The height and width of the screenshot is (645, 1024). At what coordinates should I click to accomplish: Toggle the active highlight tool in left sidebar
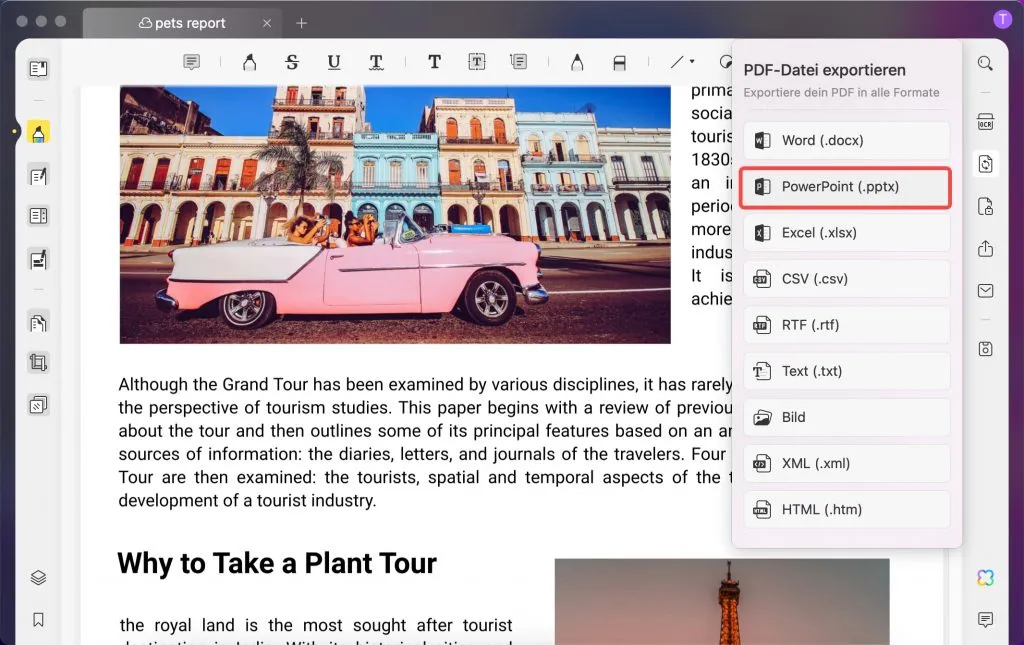point(38,130)
